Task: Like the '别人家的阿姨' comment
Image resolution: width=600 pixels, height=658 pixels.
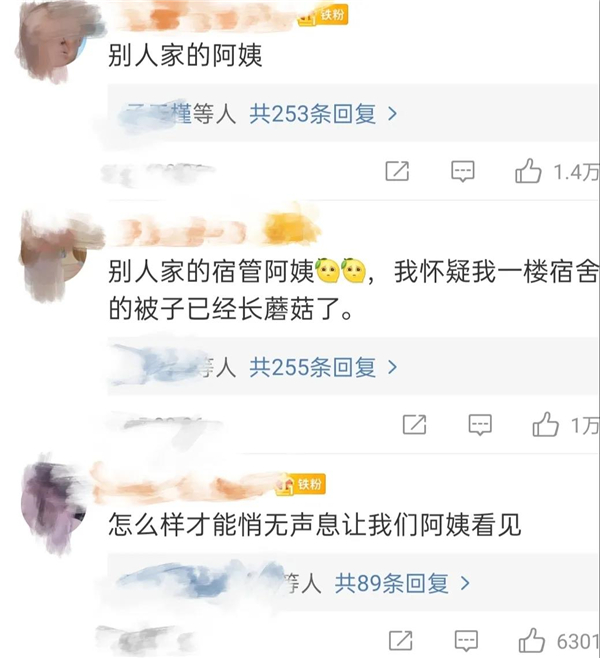Action: point(528,171)
